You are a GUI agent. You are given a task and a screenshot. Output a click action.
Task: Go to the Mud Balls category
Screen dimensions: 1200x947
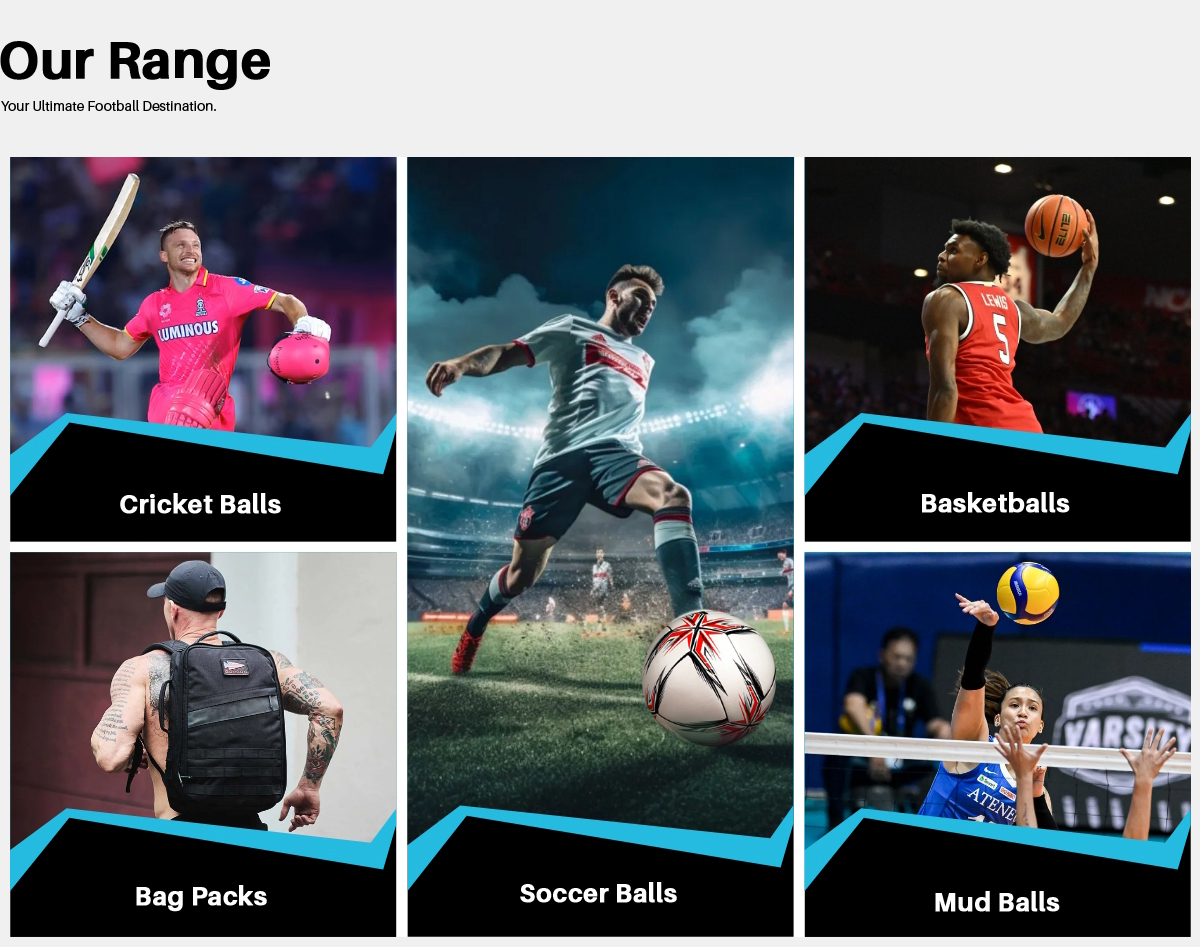click(x=997, y=902)
